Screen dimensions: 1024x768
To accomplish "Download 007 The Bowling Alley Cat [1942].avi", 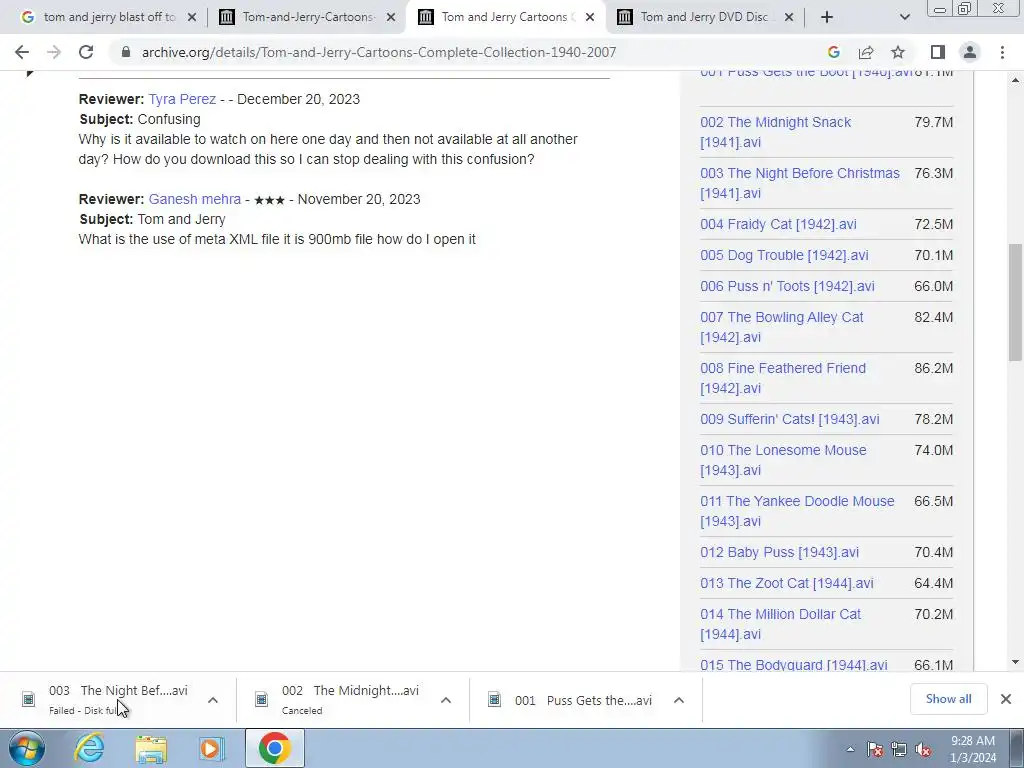I will (782, 327).
